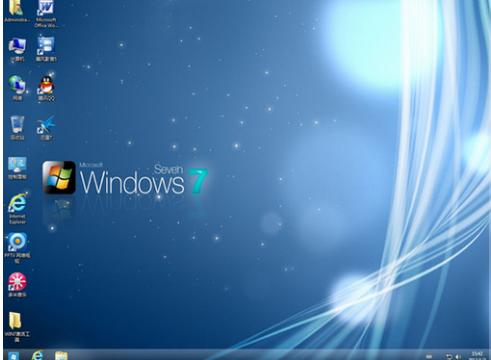This screenshot has height=360, width=491.
Task: Open the Control Panel desktop icon
Action: 17,168
